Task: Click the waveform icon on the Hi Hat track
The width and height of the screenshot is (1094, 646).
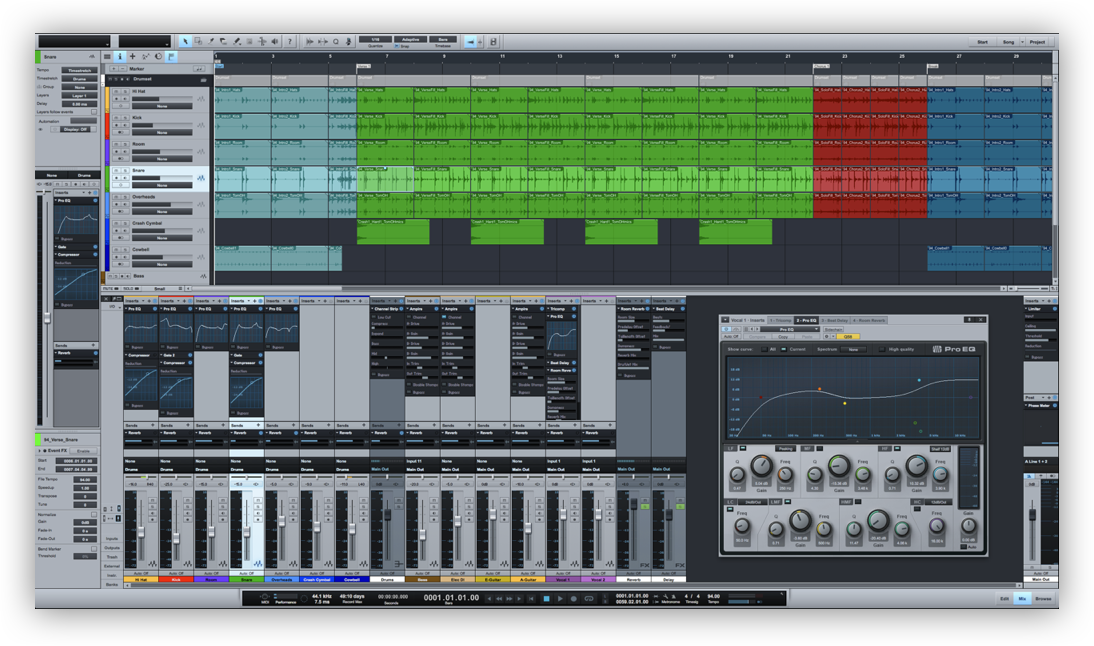Action: pos(202,99)
